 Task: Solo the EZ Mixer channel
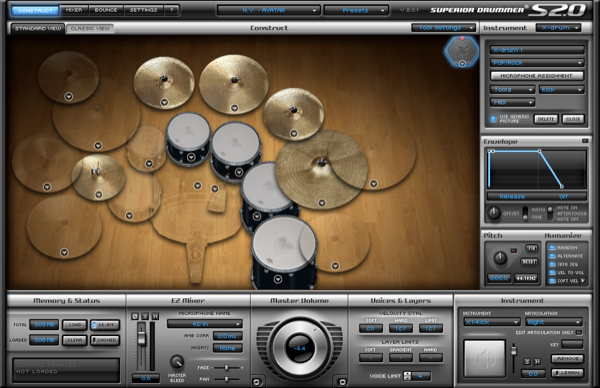coord(145,316)
